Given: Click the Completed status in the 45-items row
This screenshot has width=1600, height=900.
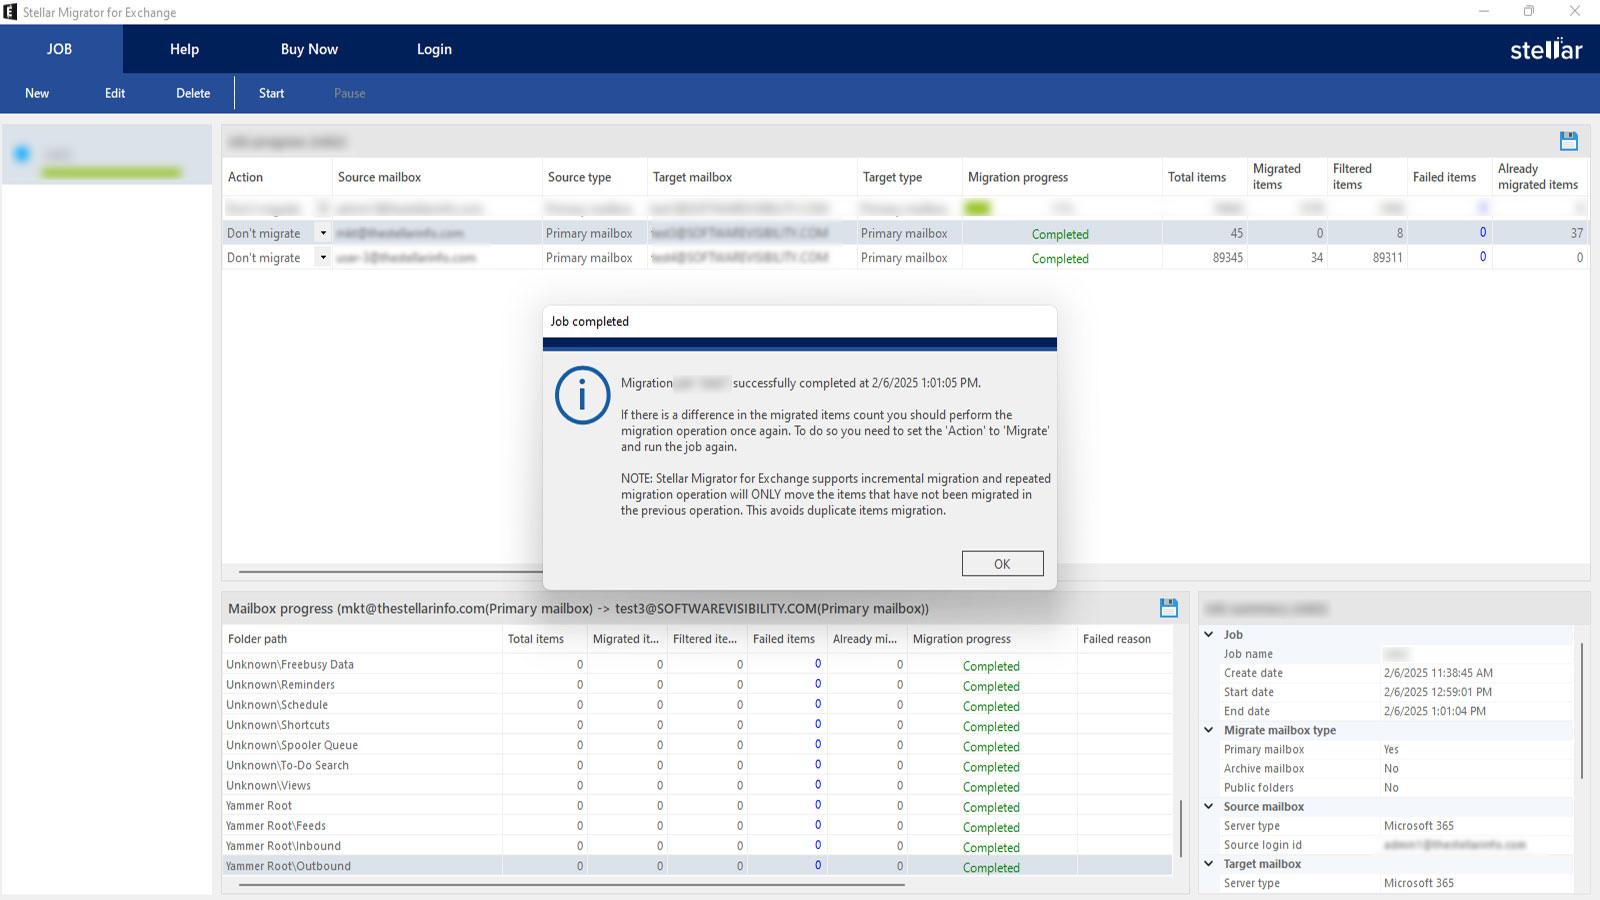Looking at the screenshot, I should pos(1060,234).
